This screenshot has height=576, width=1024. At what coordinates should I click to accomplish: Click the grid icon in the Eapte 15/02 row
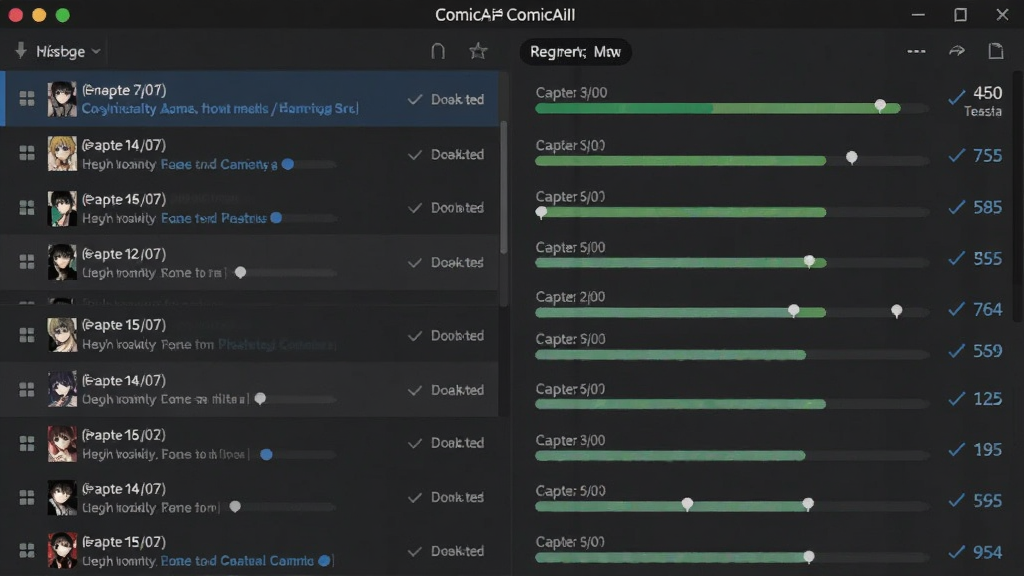(x=27, y=443)
